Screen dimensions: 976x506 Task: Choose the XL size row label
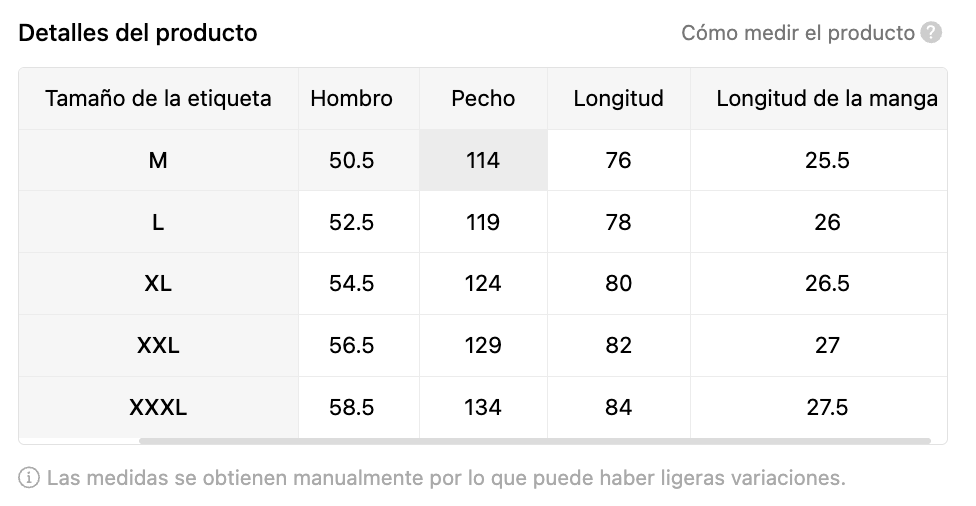click(158, 284)
